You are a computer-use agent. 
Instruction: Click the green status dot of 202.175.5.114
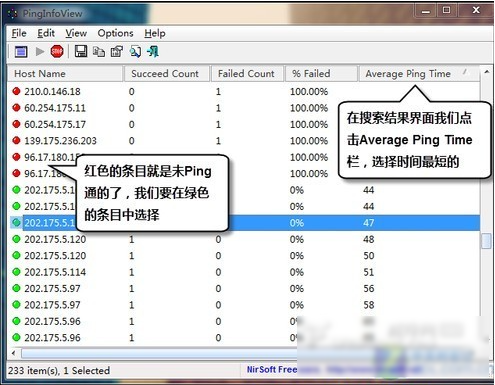click(16, 272)
